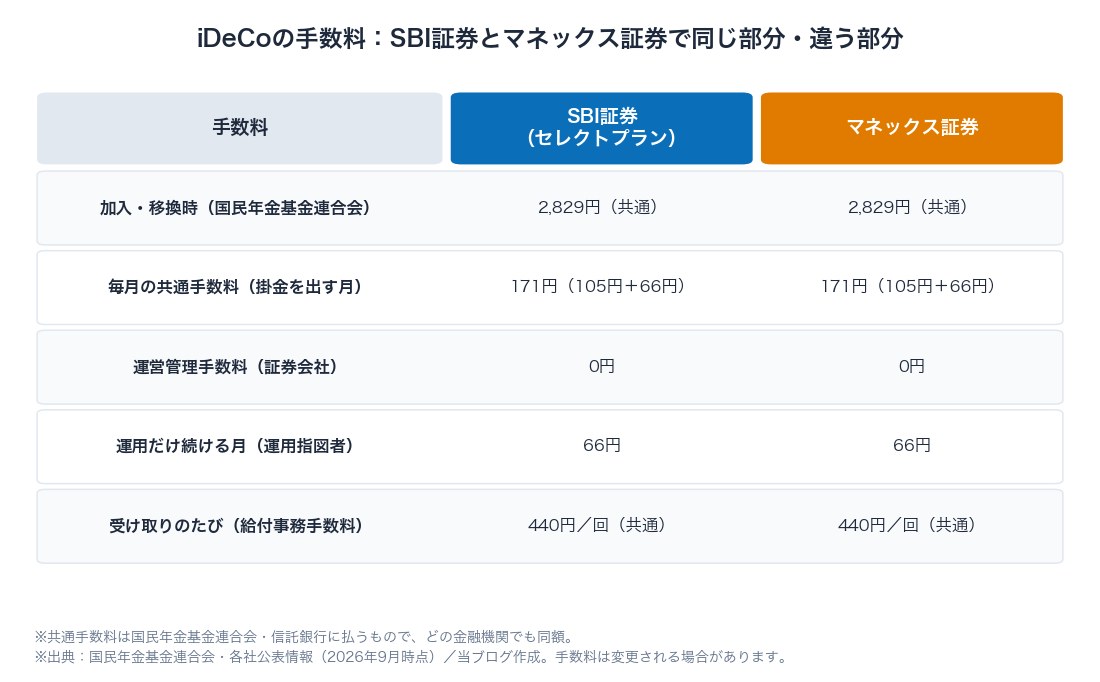1100x682 pixels.
Task: Select the orange 'マネックス証券' header cell
Action: point(911,128)
